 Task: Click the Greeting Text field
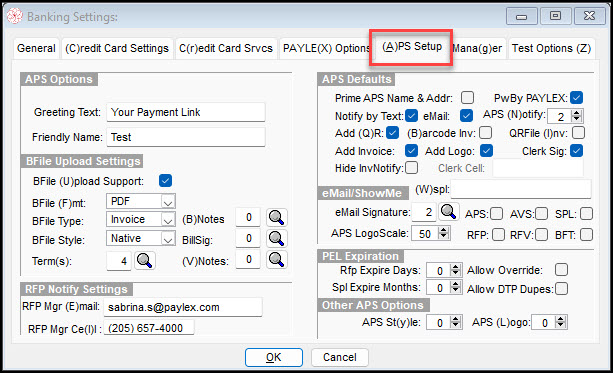[x=186, y=112]
